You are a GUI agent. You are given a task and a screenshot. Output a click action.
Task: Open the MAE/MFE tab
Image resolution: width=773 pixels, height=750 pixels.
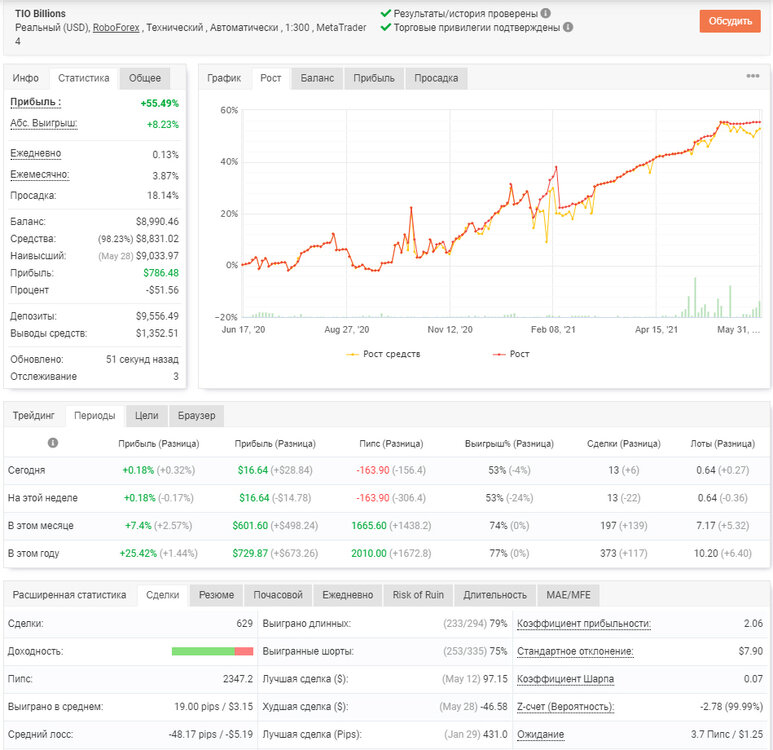[568, 595]
